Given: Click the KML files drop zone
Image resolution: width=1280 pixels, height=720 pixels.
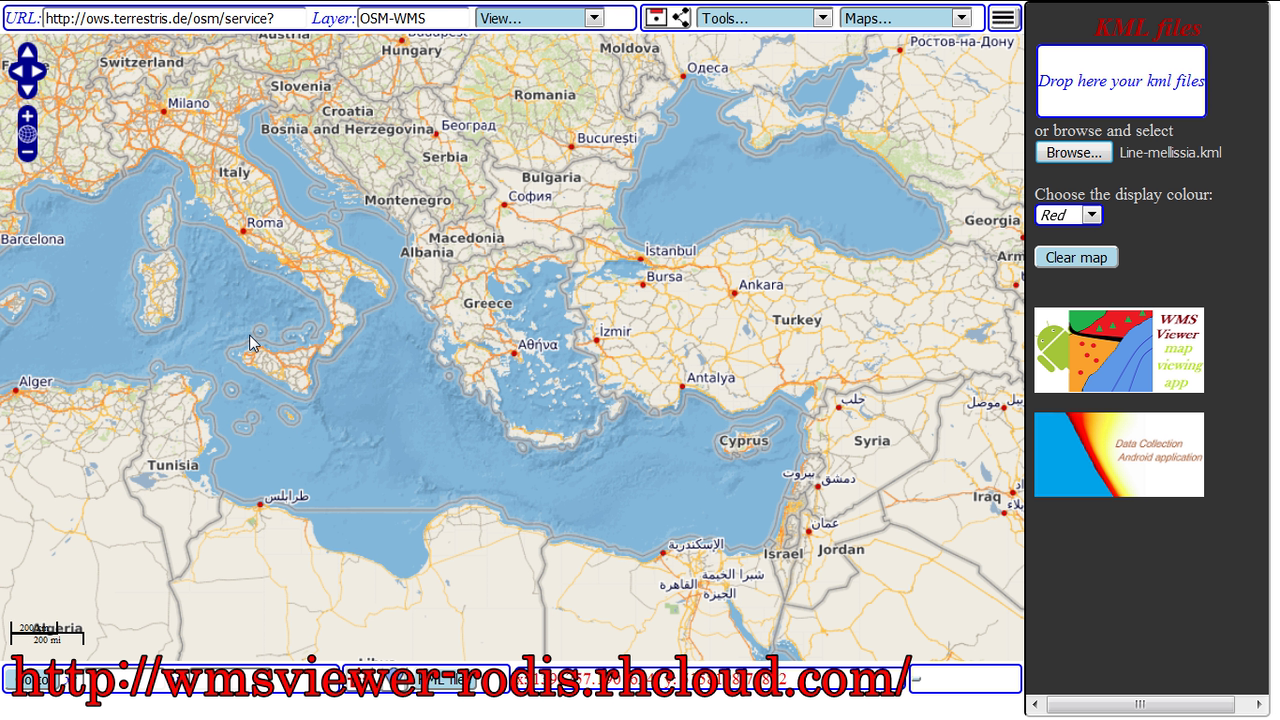Looking at the screenshot, I should tap(1120, 81).
